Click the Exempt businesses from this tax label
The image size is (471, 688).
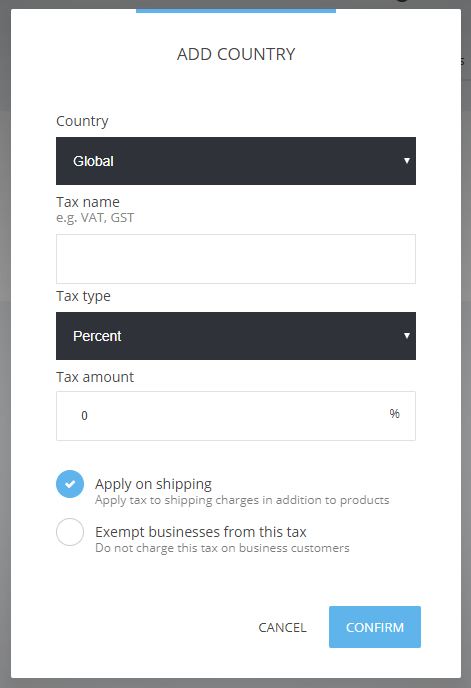[x=201, y=532]
